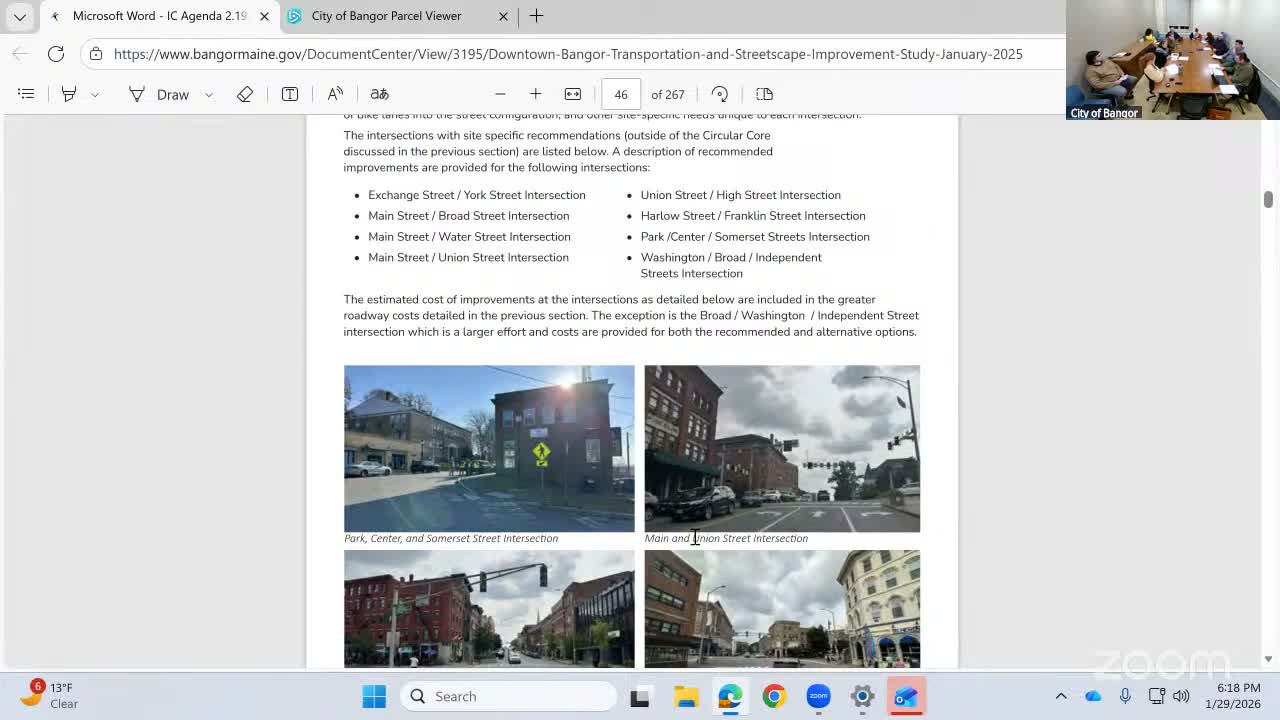Click the add text box icon
This screenshot has width=1280, height=720.
click(290, 94)
